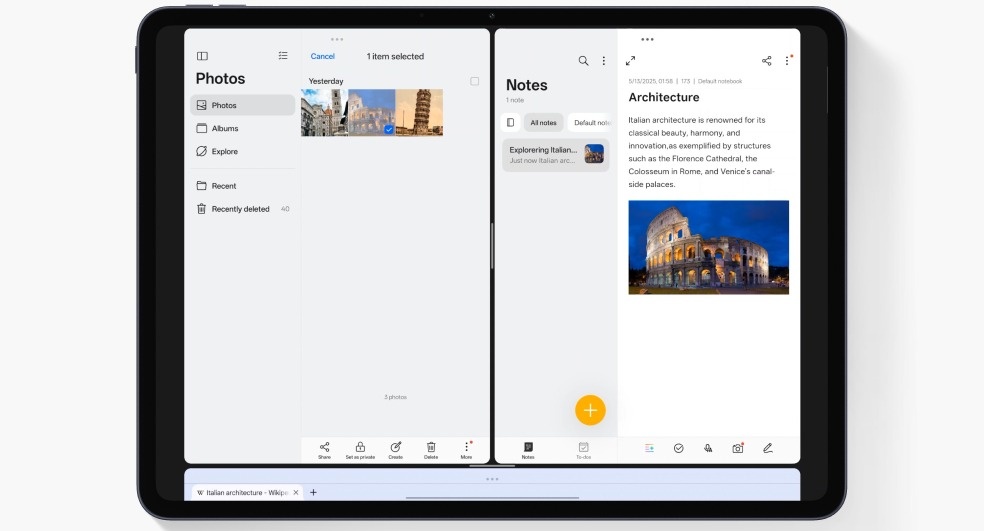Image resolution: width=984 pixels, height=531 pixels.
Task: Toggle the Photos sidebar panel
Action: pos(202,56)
